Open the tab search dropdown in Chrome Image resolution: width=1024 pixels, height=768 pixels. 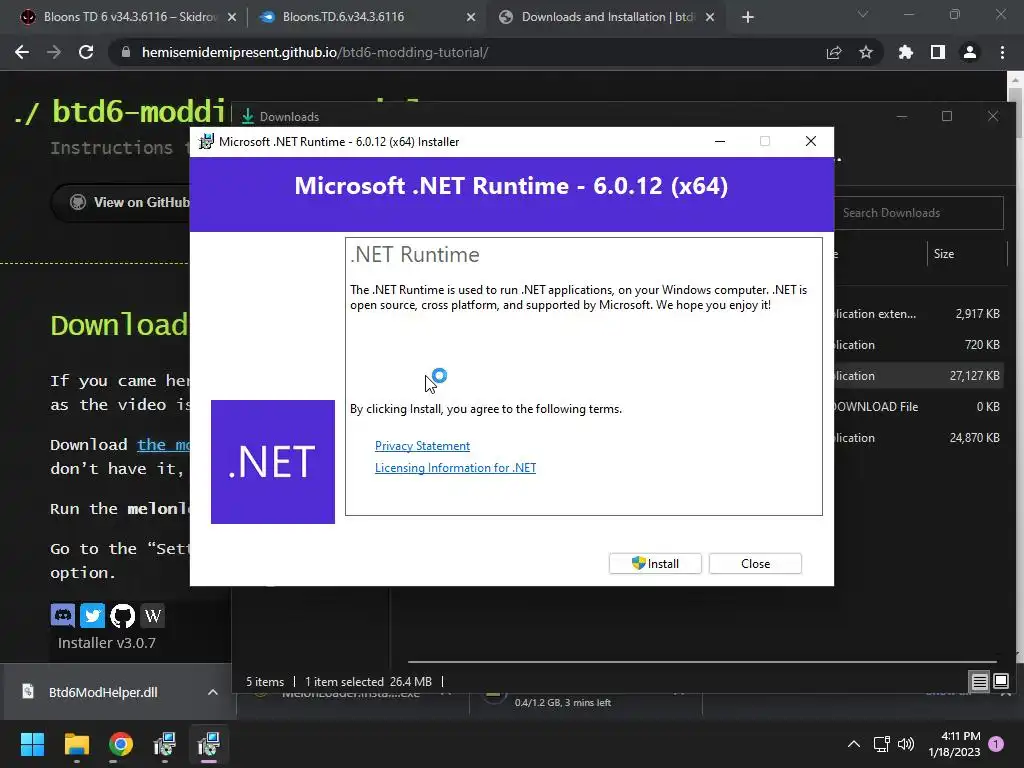[x=863, y=14]
